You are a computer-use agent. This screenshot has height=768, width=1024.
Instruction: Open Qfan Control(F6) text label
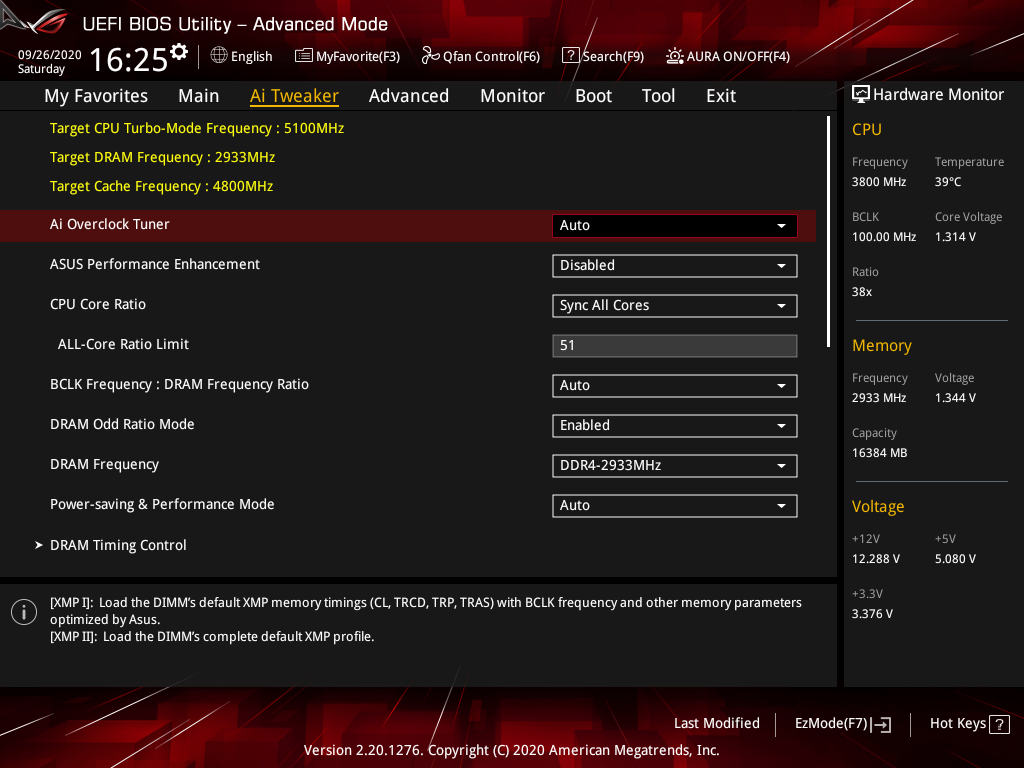coord(491,56)
